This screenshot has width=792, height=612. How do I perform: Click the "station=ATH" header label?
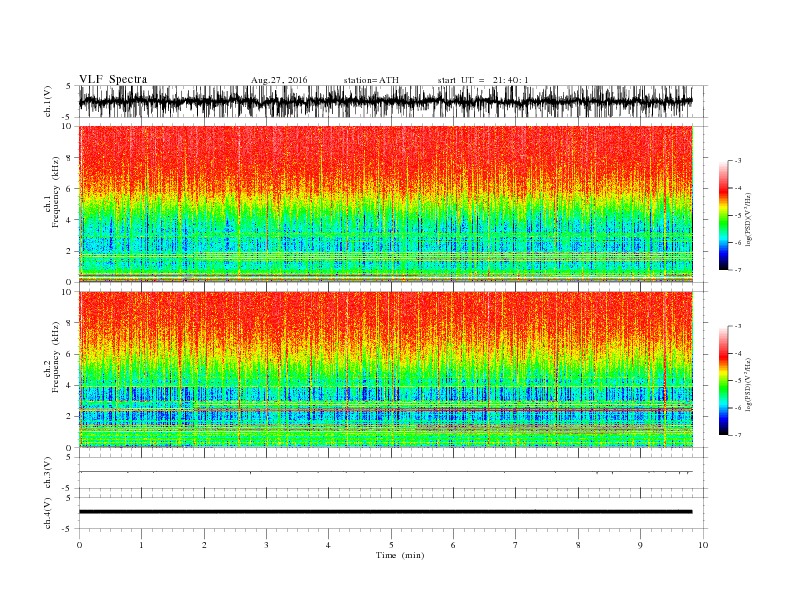371,80
